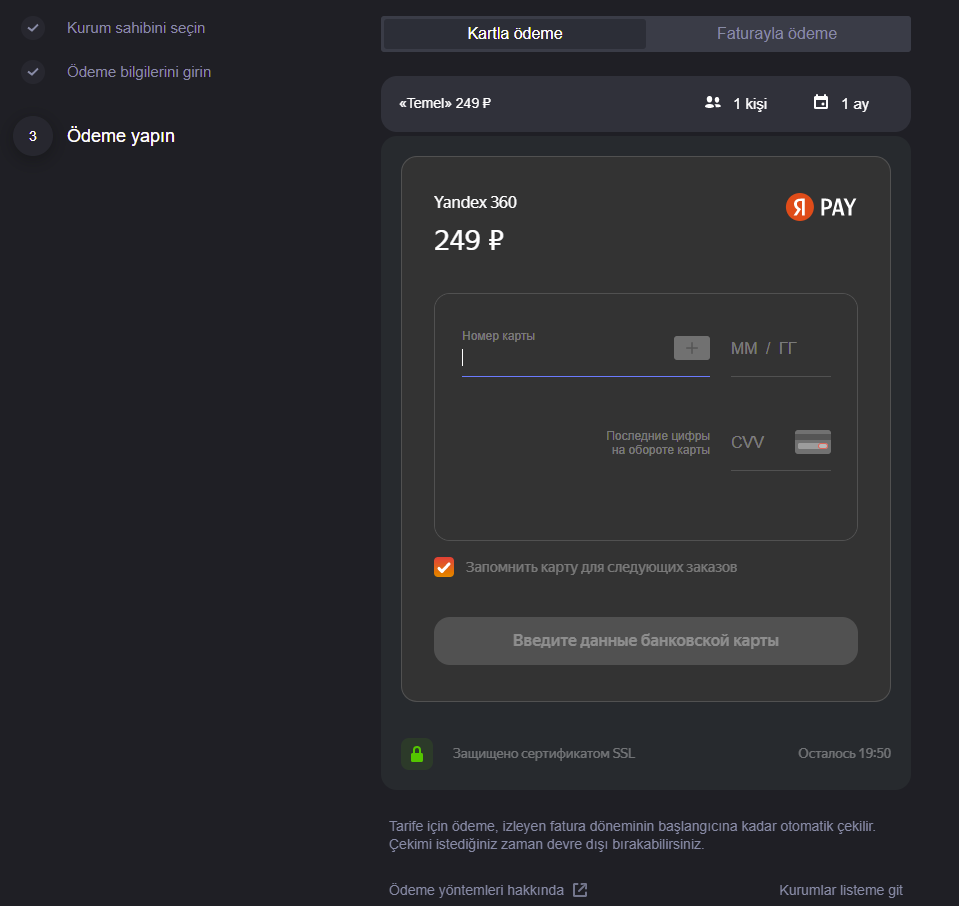The image size is (959, 906).
Task: Select the Ödeme yapın step
Action: point(120,136)
